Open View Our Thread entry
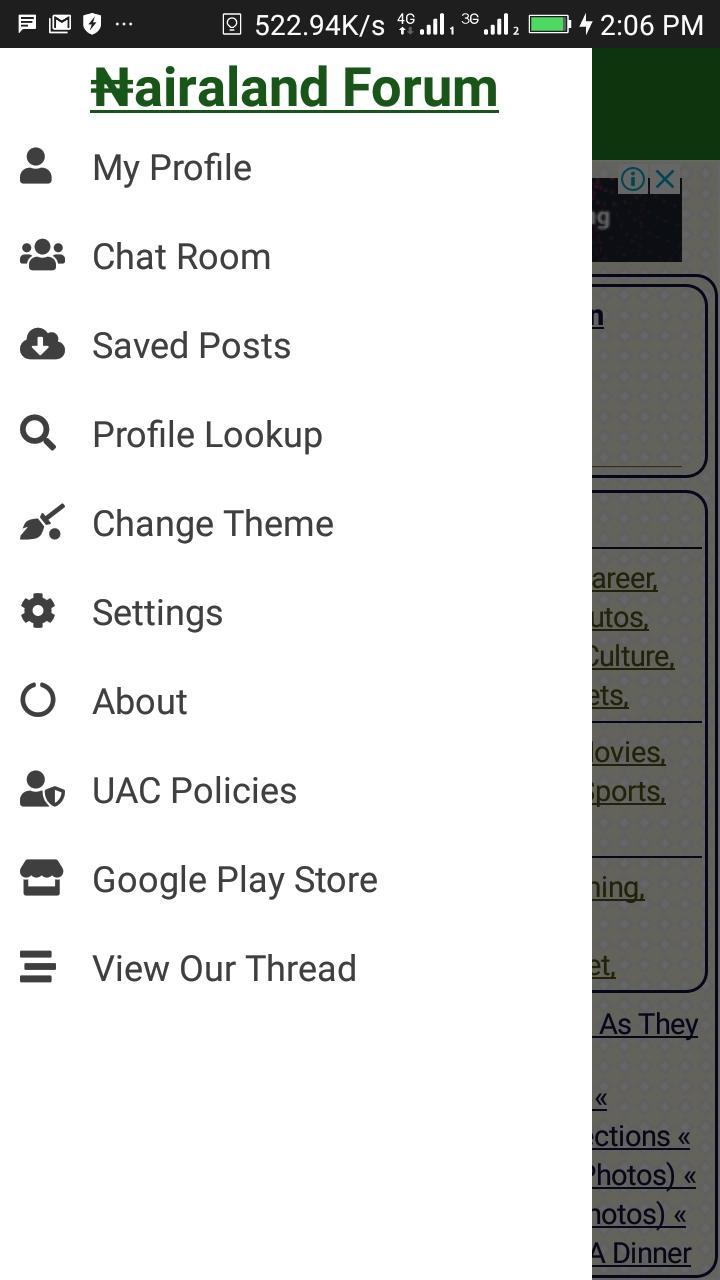Screen dimensions: 720x1280 coord(296,968)
